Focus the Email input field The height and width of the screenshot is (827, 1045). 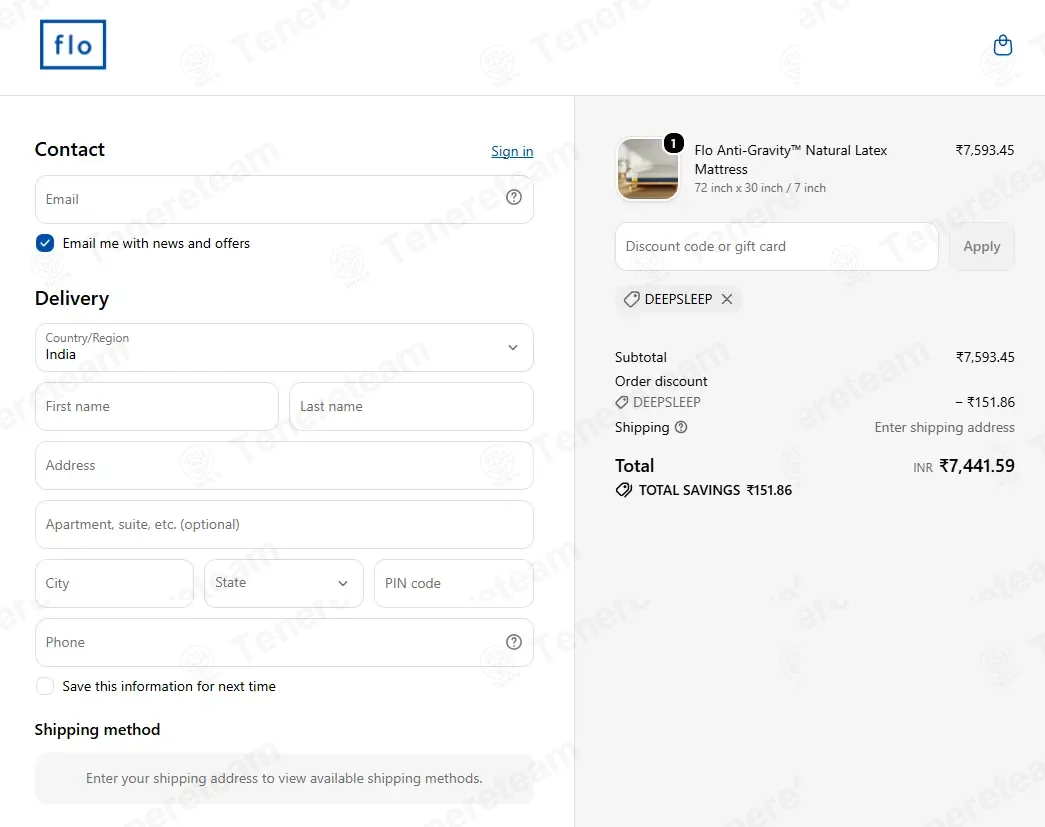click(284, 199)
